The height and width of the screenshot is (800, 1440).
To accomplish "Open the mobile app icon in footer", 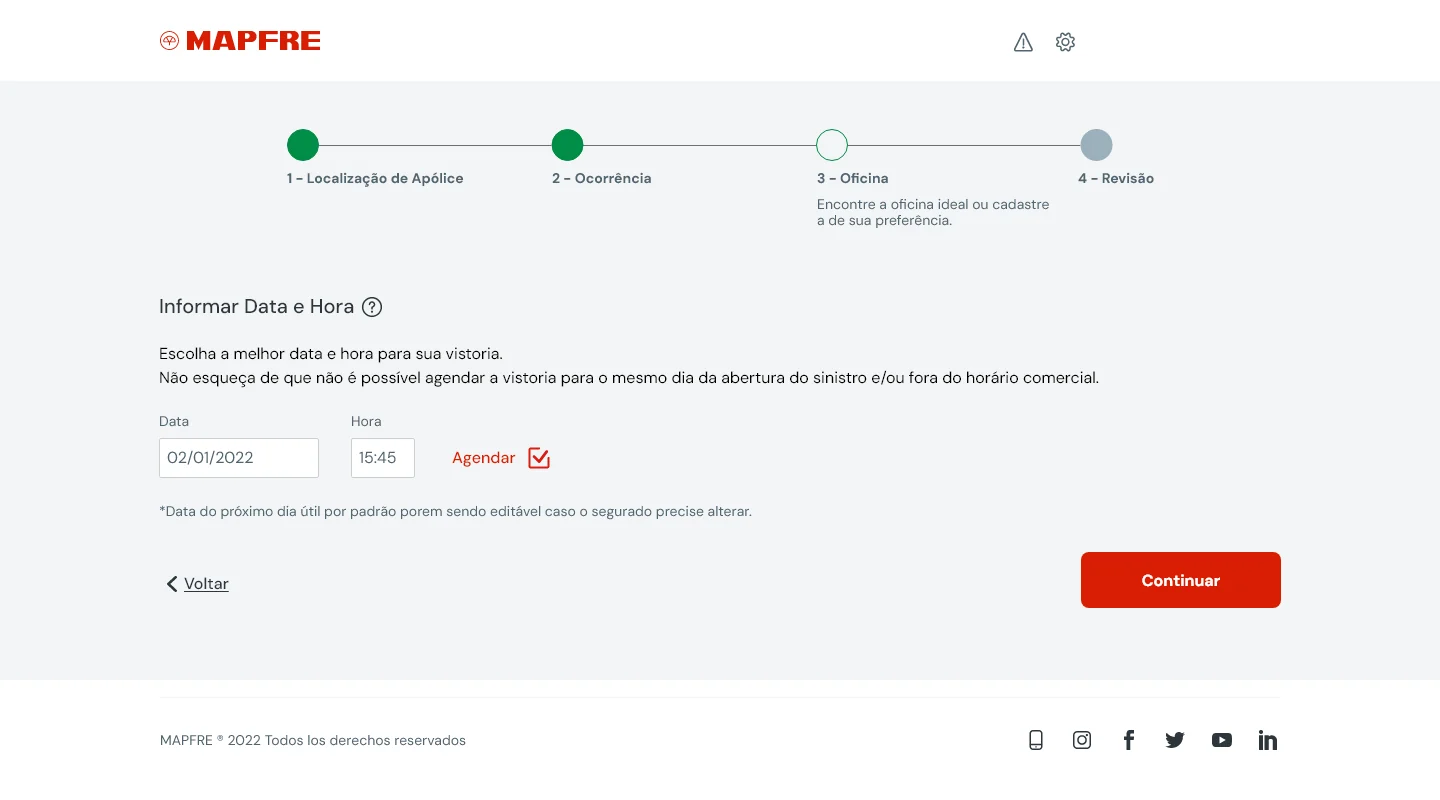I will click(x=1036, y=740).
